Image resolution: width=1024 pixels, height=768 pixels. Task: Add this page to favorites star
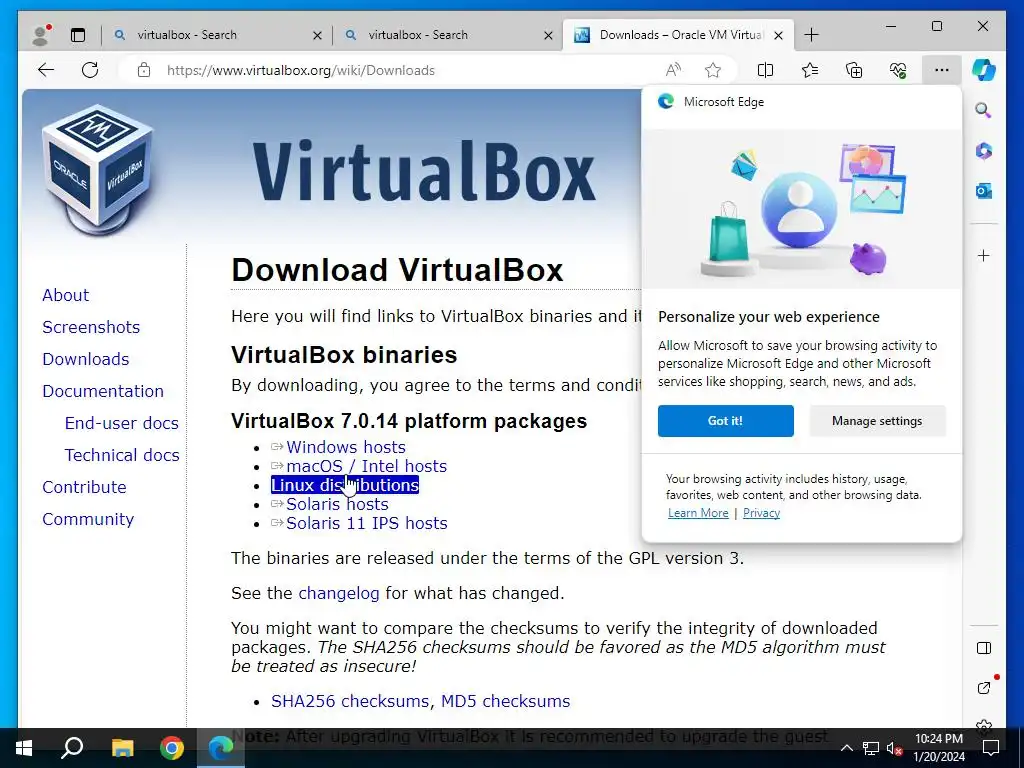click(712, 70)
